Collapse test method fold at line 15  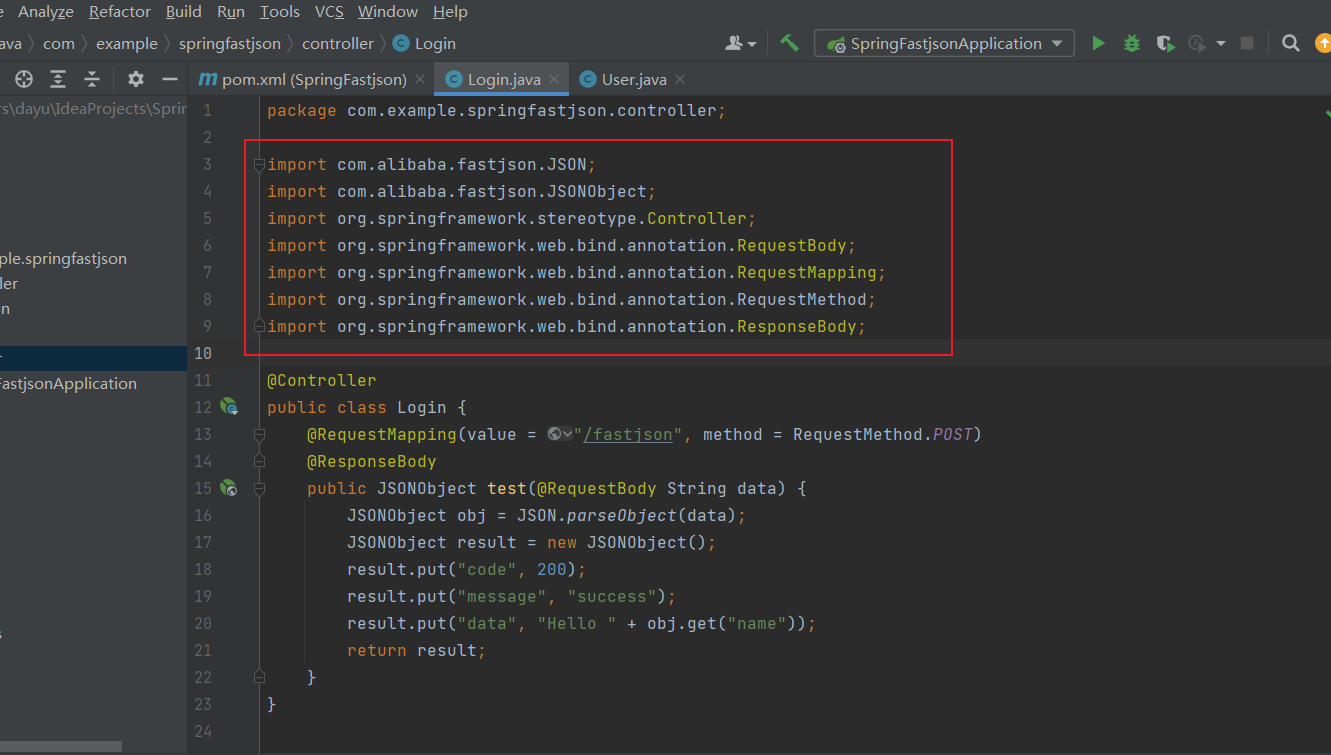click(x=259, y=488)
